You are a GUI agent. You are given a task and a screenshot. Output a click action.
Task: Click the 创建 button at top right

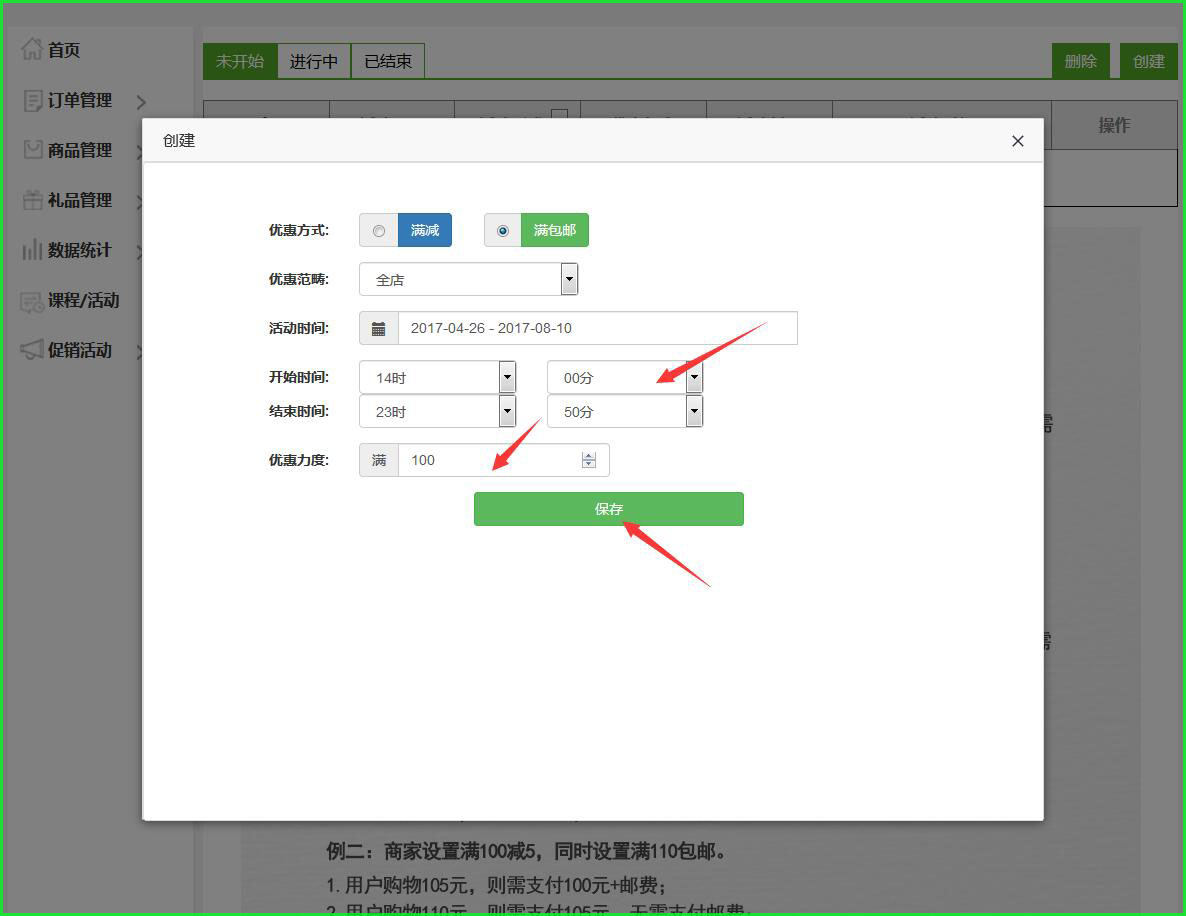coord(1148,61)
